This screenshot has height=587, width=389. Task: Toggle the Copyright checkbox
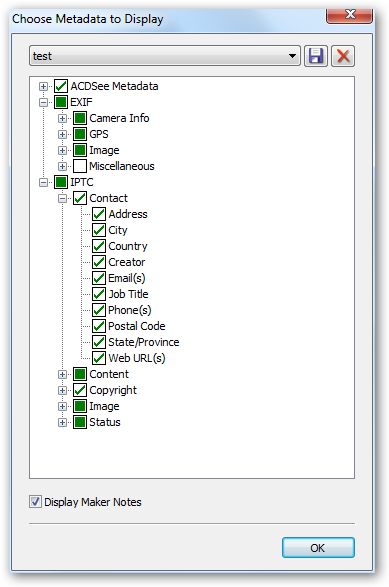click(80, 390)
